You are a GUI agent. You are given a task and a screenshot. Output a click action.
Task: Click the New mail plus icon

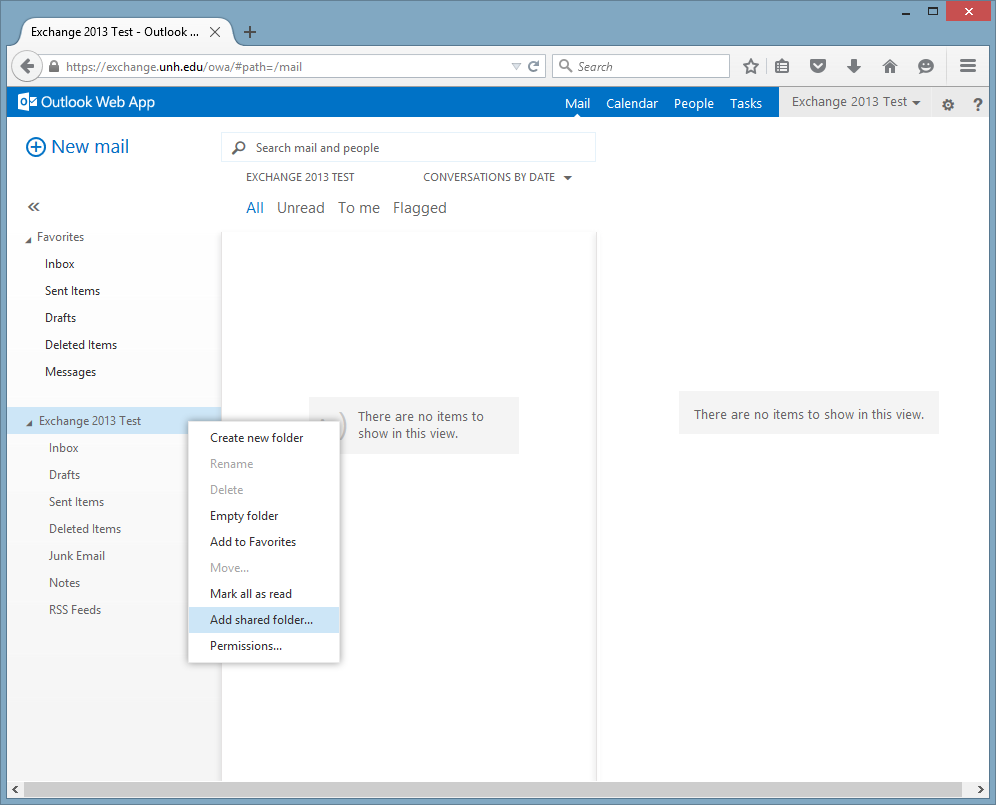pyautogui.click(x=35, y=146)
